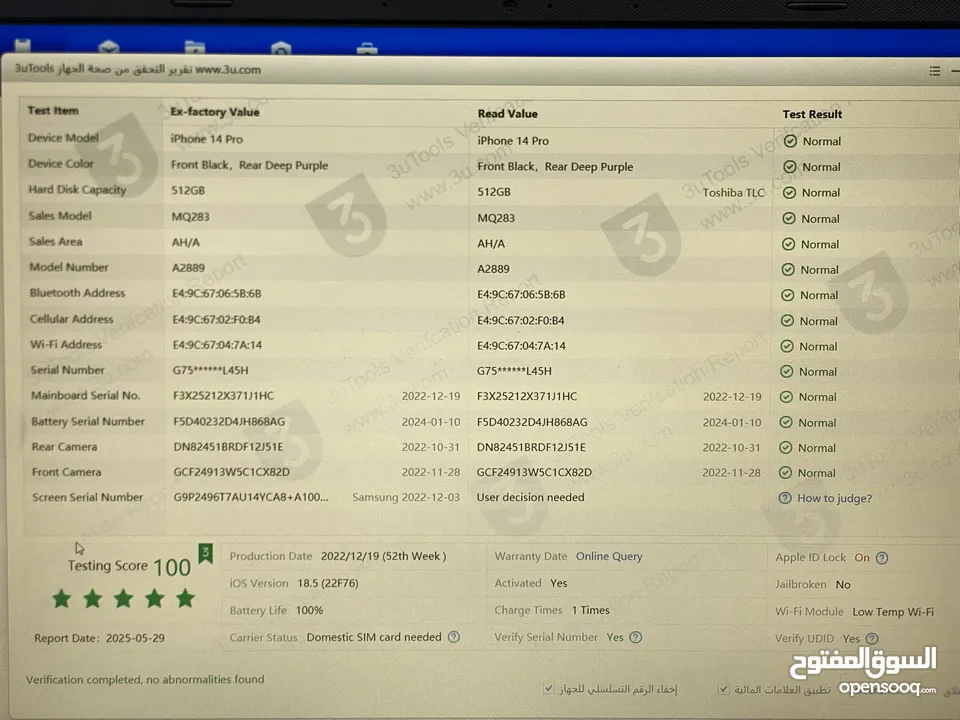Select the 'Device Color' row label
Screen dimensions: 960x720
61,163
